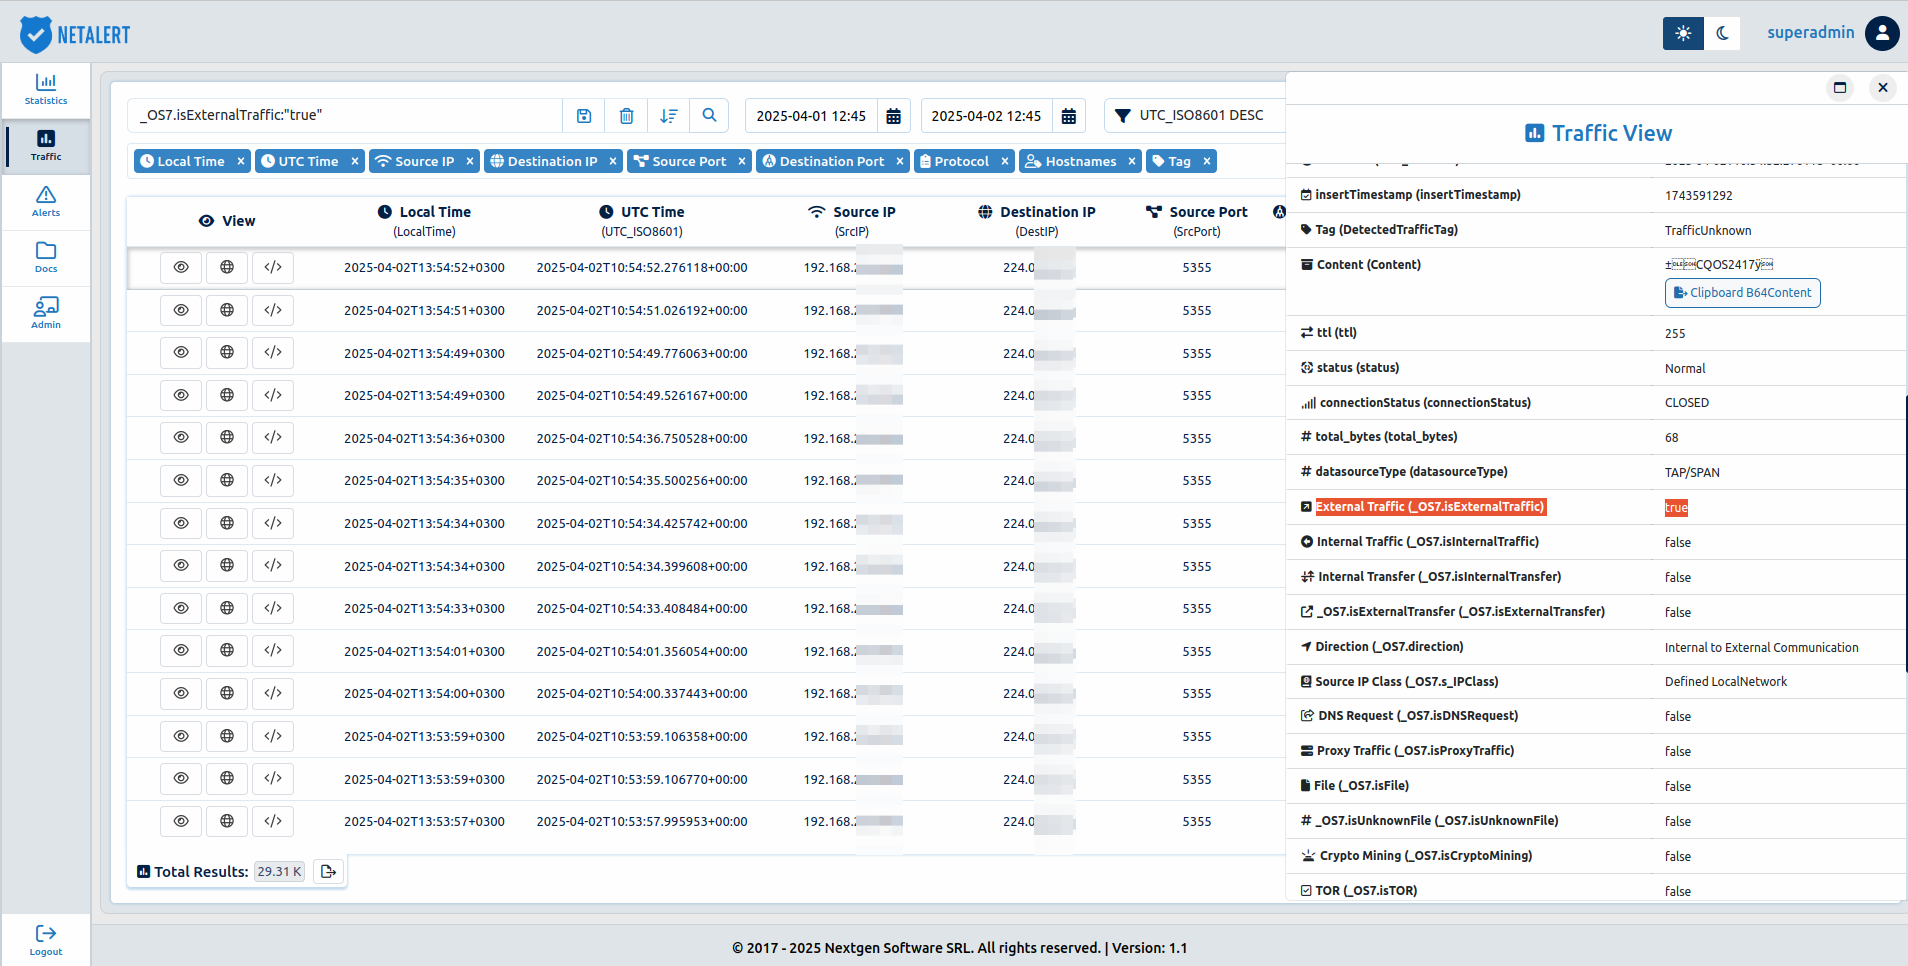Open the Docs sidebar section
Screen dimensions: 1908x966
click(x=46, y=257)
